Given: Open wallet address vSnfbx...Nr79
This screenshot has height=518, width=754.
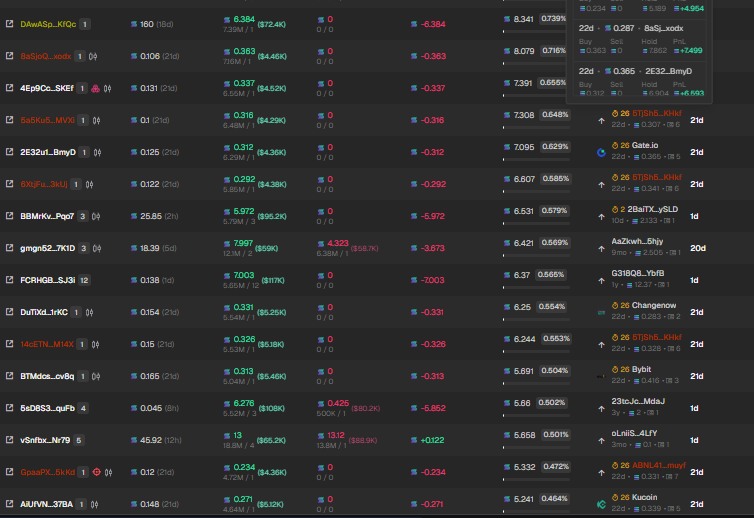Looking at the screenshot, I should click(45, 440).
